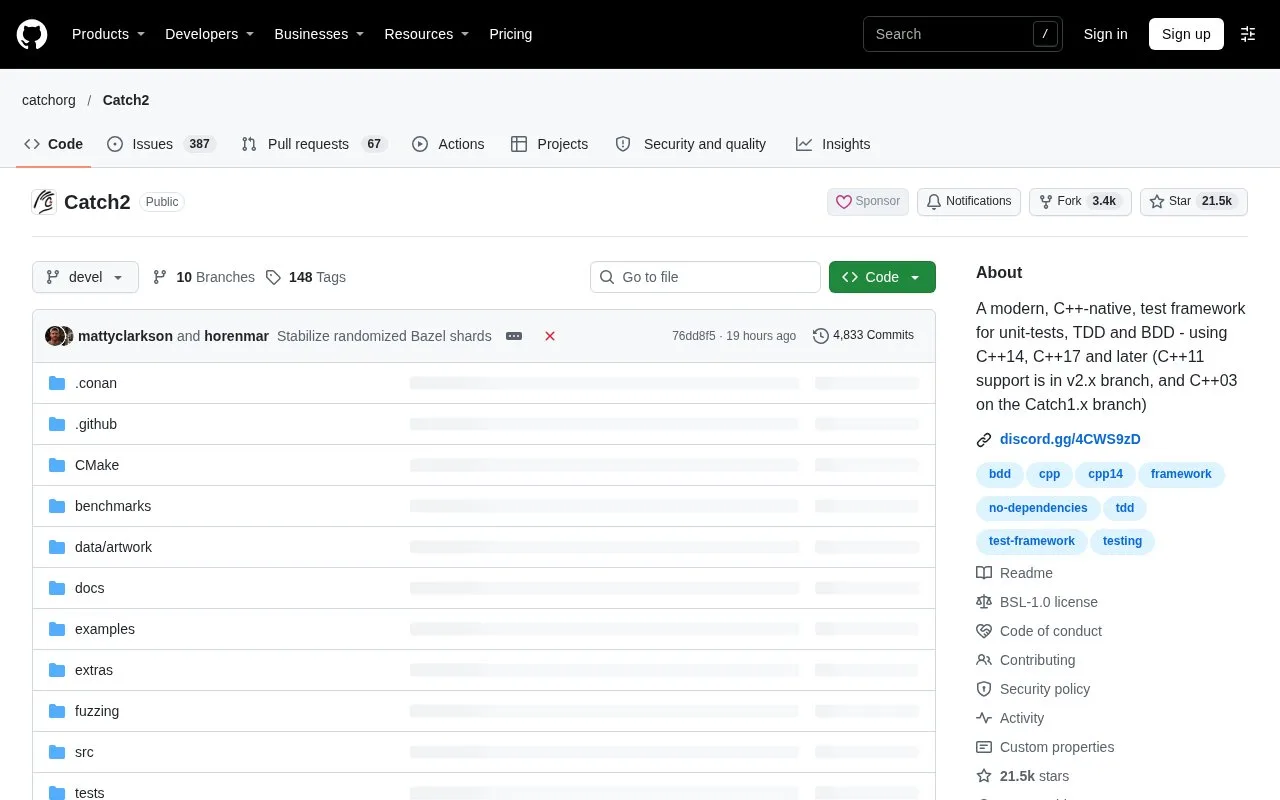This screenshot has width=1280, height=800.
Task: Expand the Products menu
Action: point(108,34)
